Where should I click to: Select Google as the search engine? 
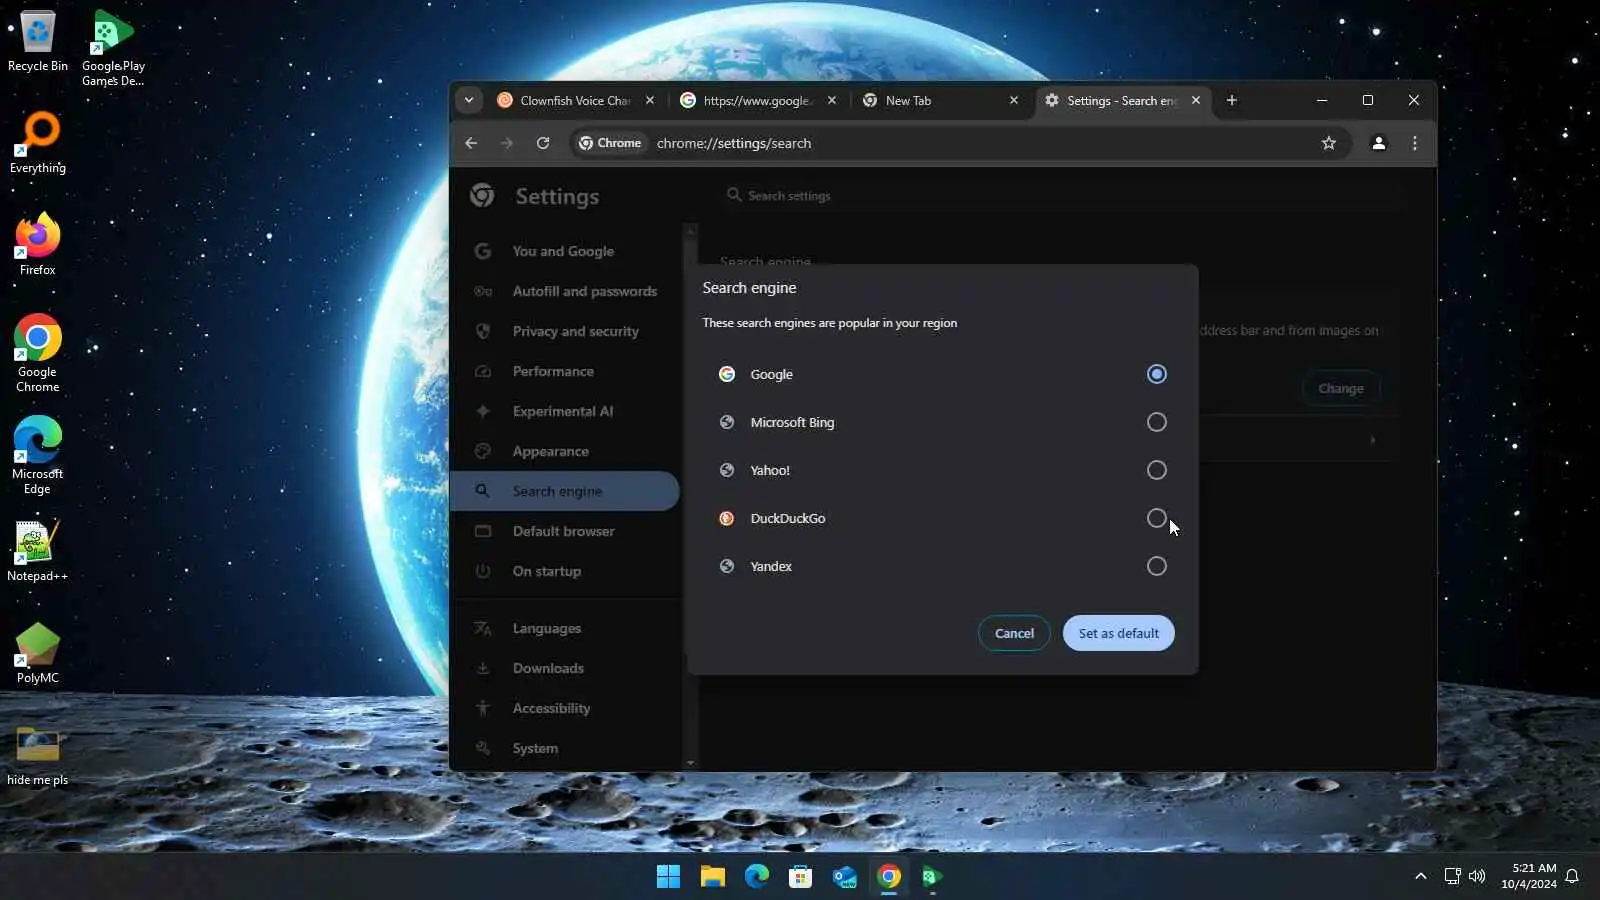(x=1156, y=374)
